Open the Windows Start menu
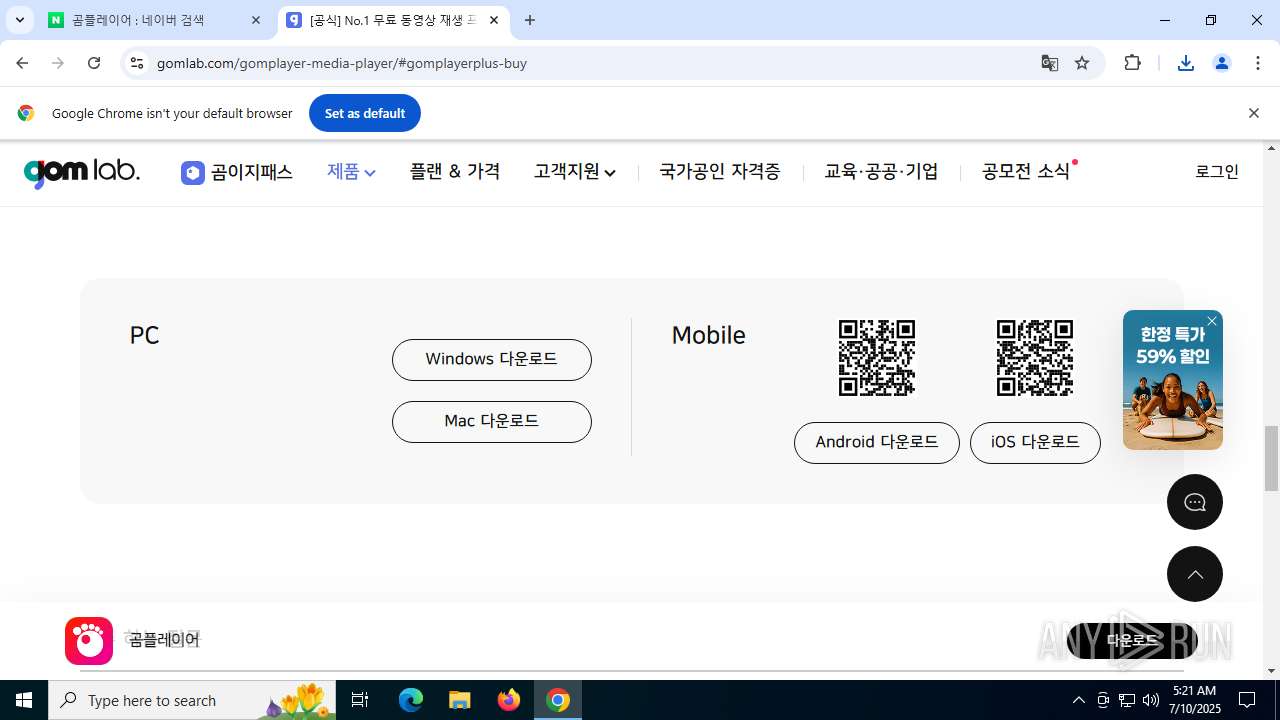 pos(24,700)
